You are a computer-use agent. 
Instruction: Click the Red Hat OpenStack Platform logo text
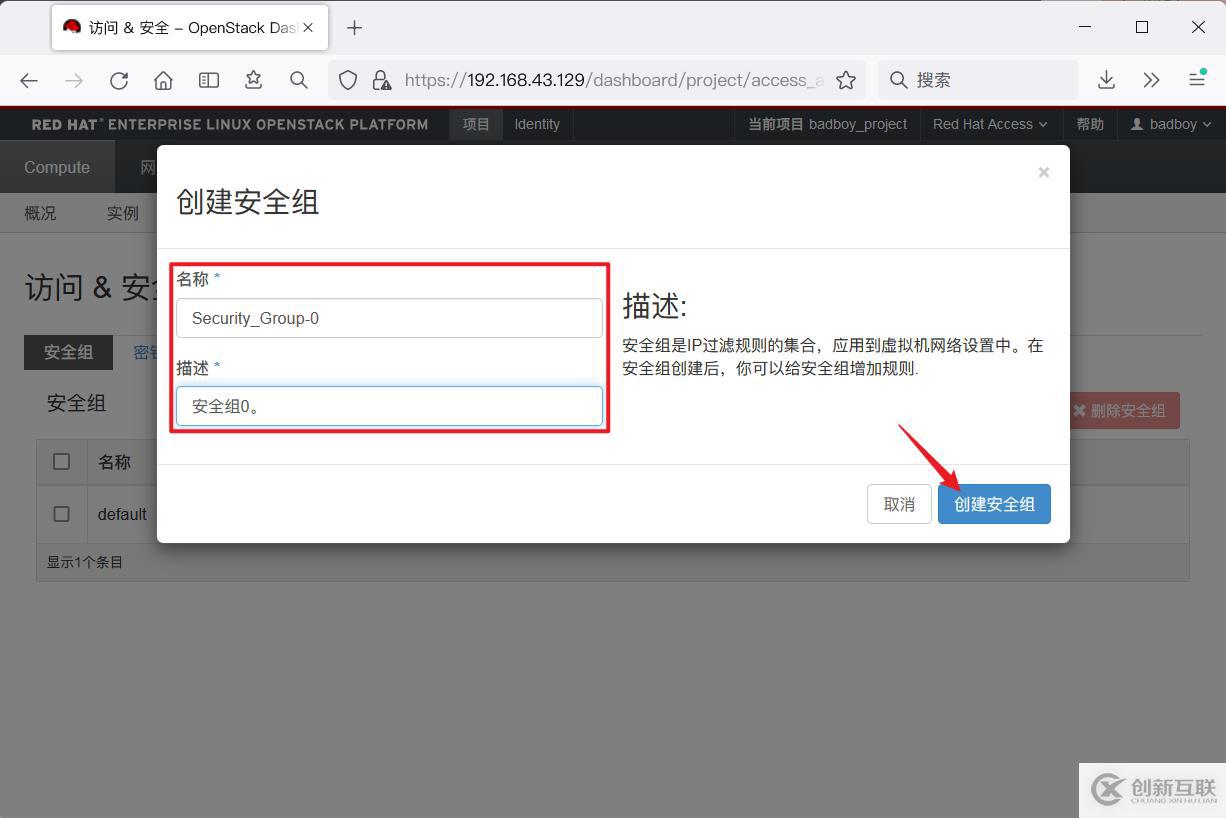coord(230,124)
